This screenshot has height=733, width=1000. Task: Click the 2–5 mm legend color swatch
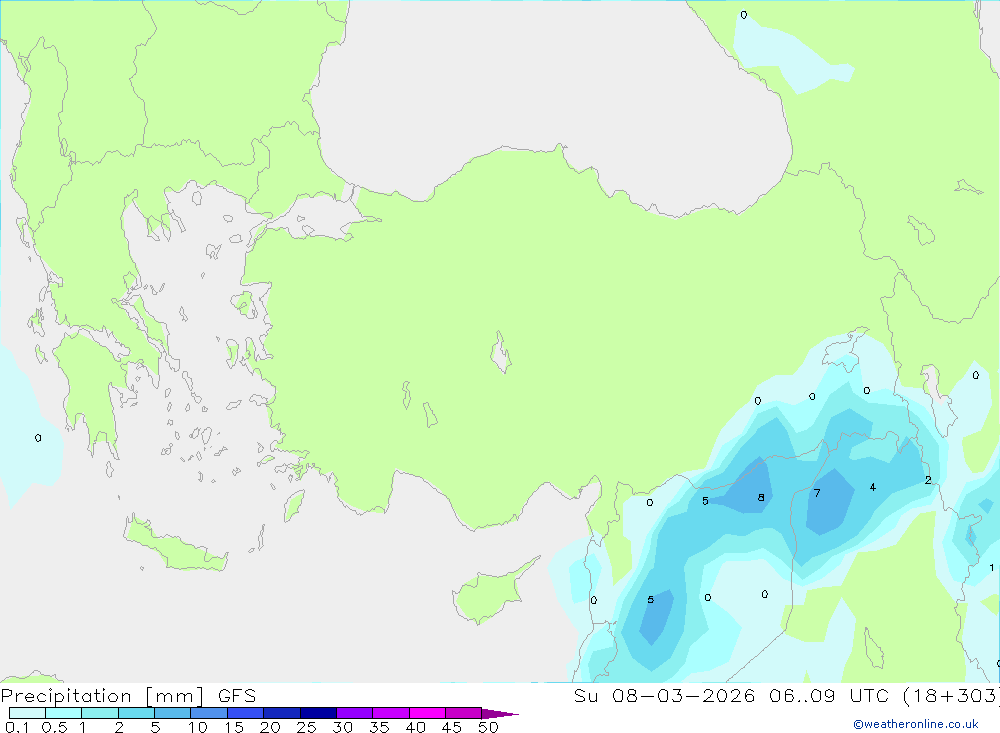click(136, 713)
